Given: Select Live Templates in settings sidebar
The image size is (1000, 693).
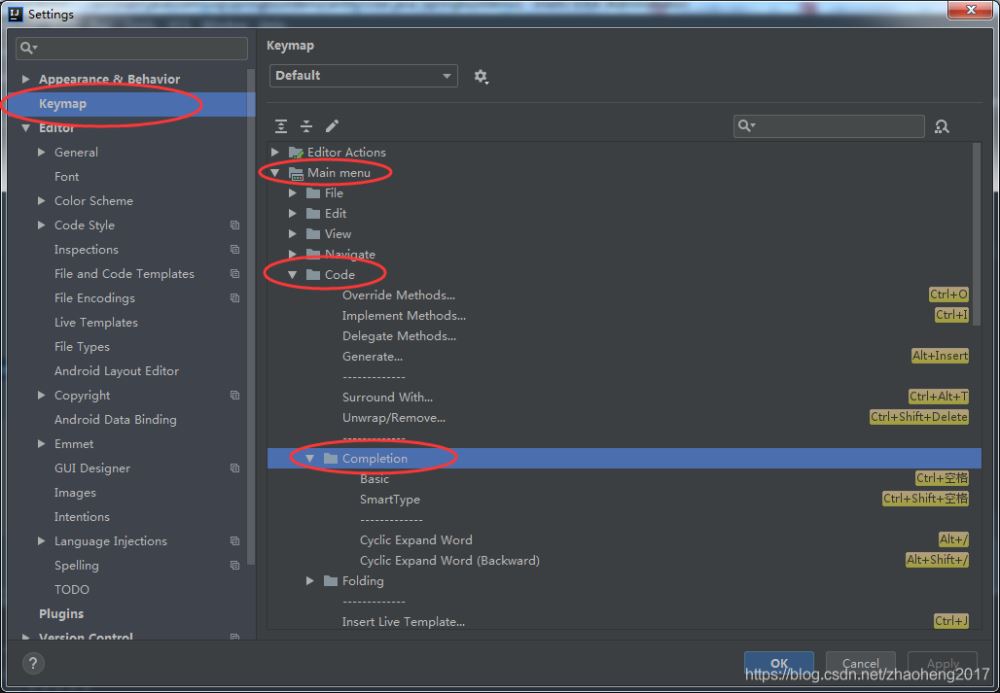Looking at the screenshot, I should (x=96, y=323).
